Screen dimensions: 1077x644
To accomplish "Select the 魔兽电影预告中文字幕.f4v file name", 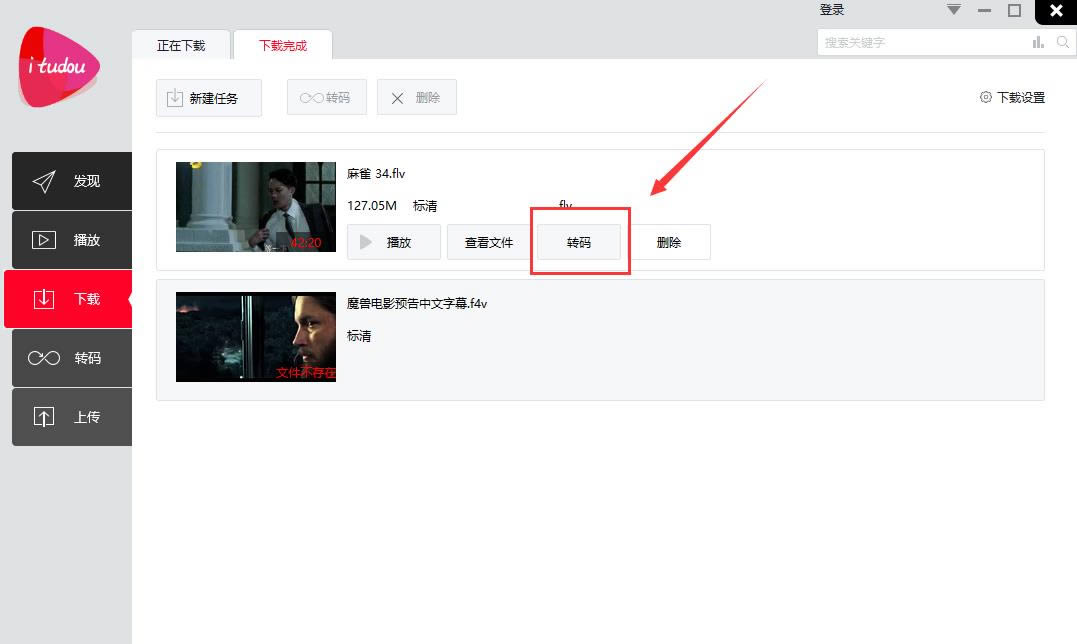I will (417, 303).
